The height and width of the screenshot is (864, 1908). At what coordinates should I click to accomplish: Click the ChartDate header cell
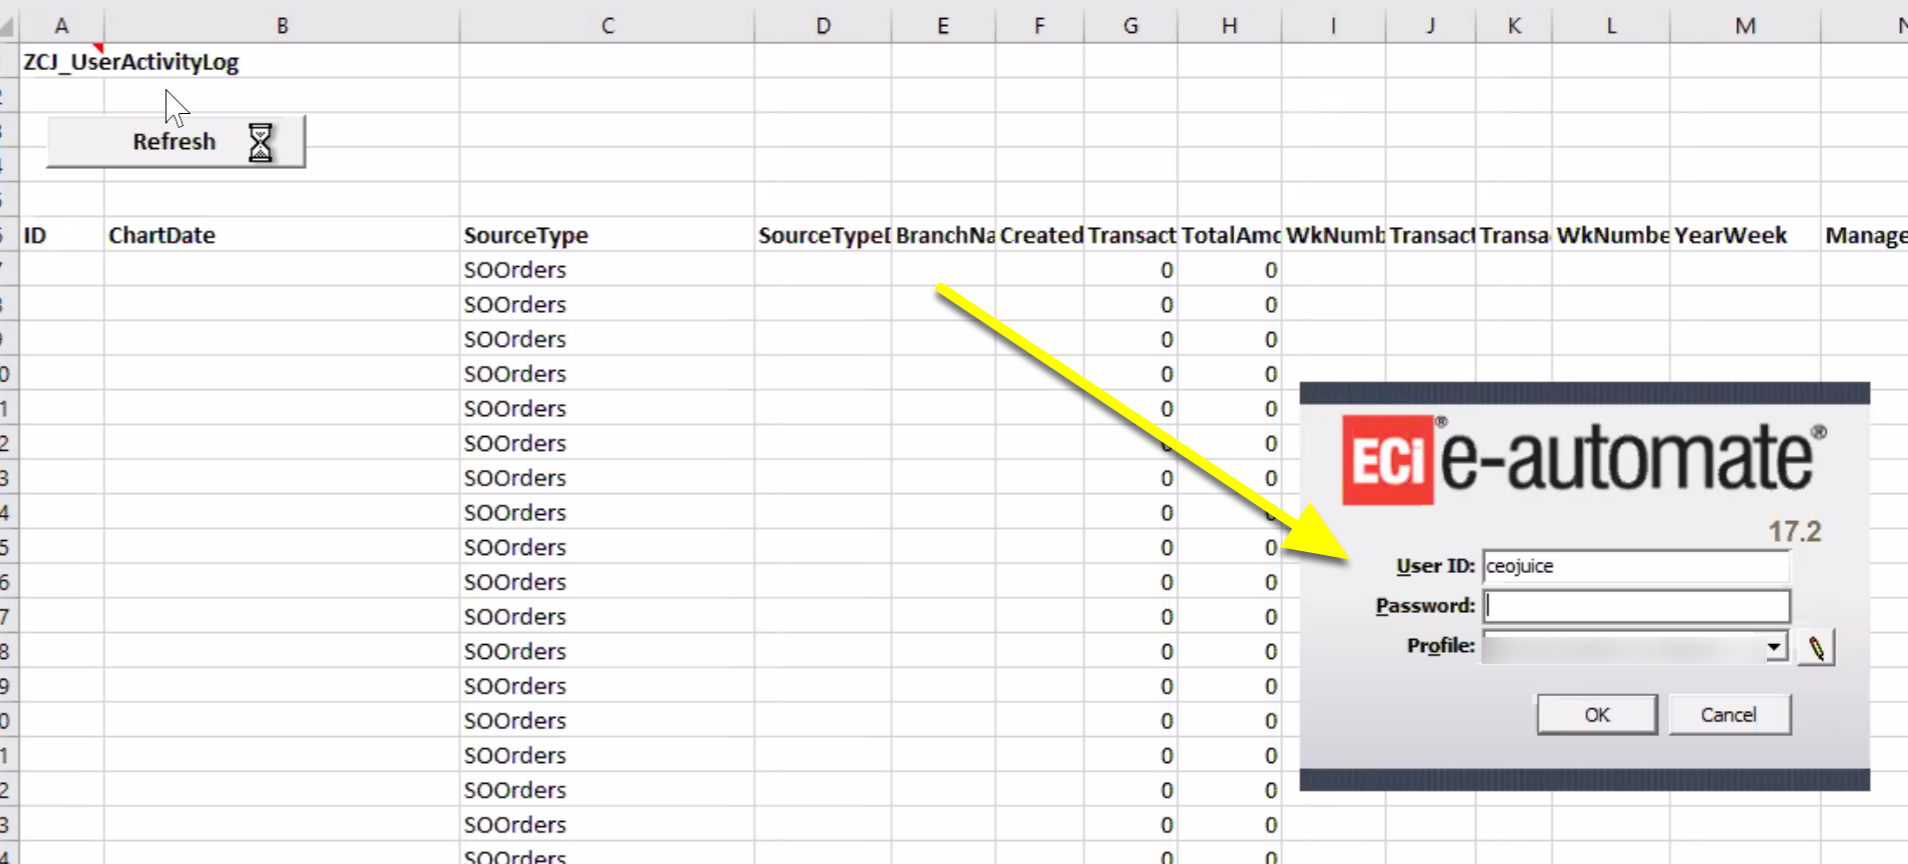(282, 235)
